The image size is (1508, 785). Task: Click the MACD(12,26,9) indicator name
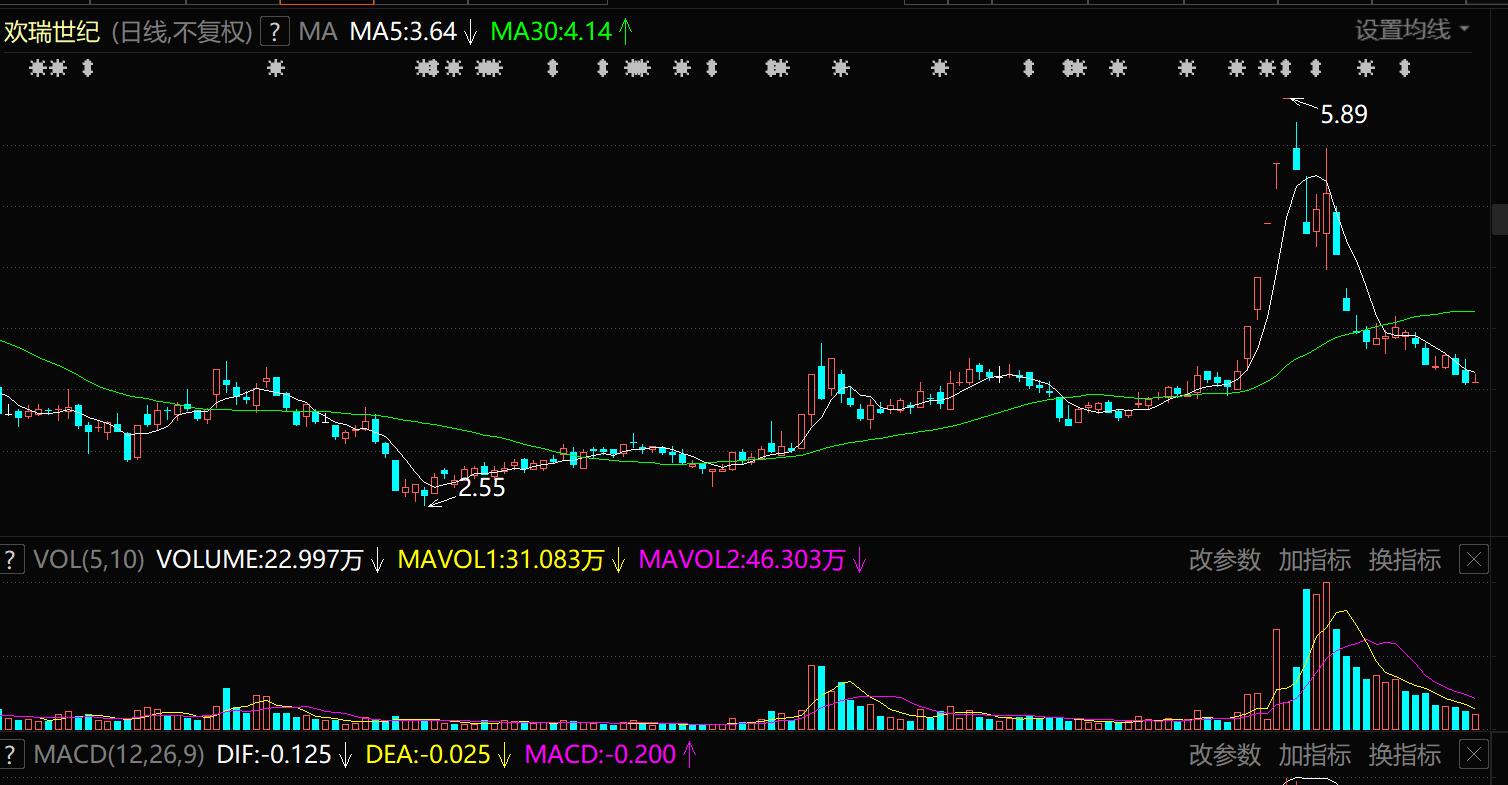point(119,754)
